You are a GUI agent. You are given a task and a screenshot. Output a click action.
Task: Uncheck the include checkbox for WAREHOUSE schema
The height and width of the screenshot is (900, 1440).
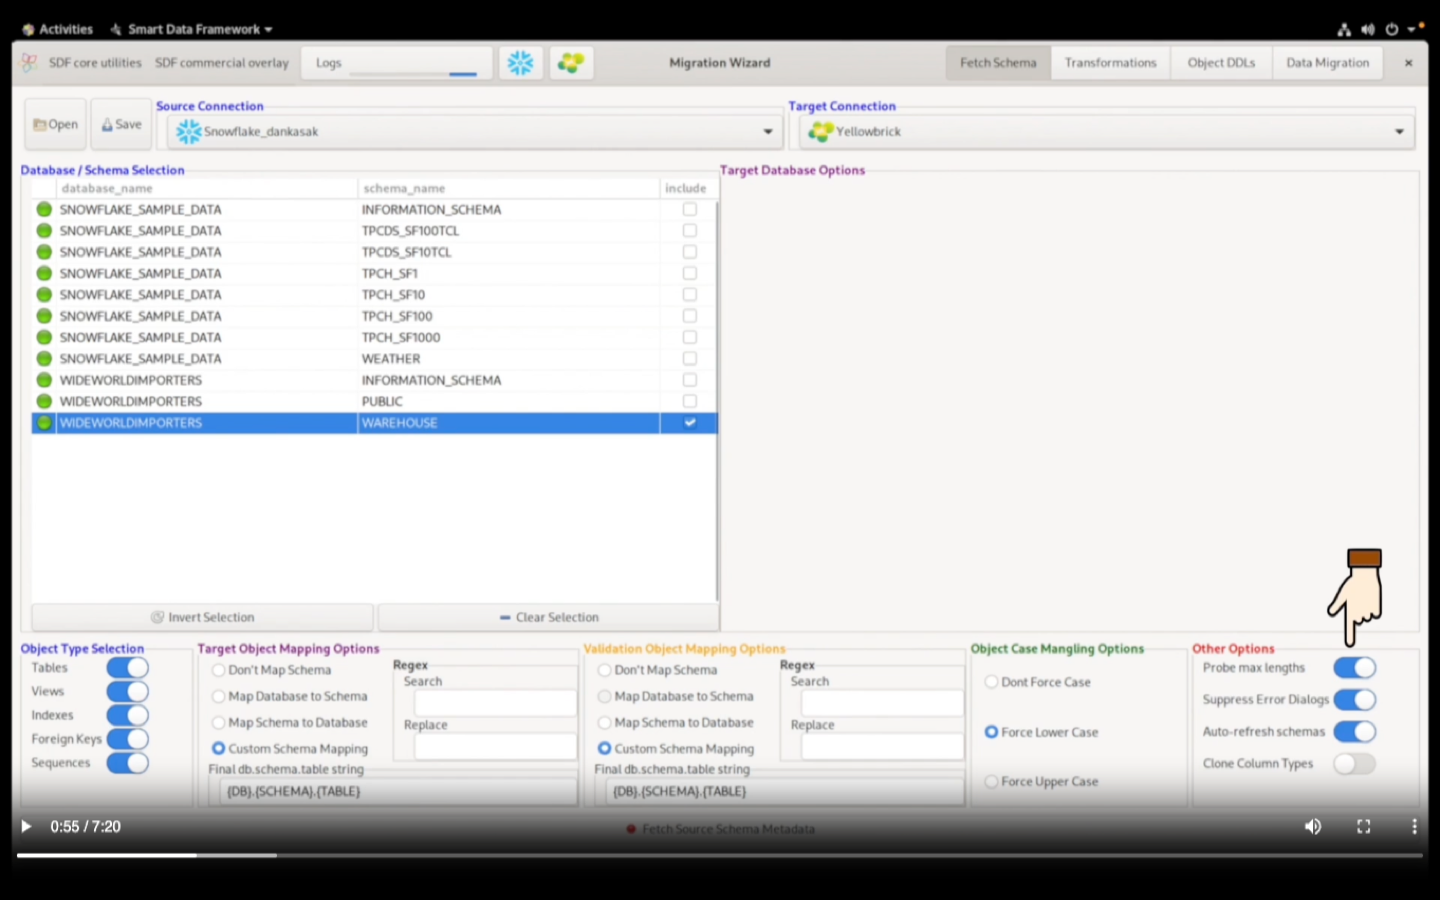point(688,422)
